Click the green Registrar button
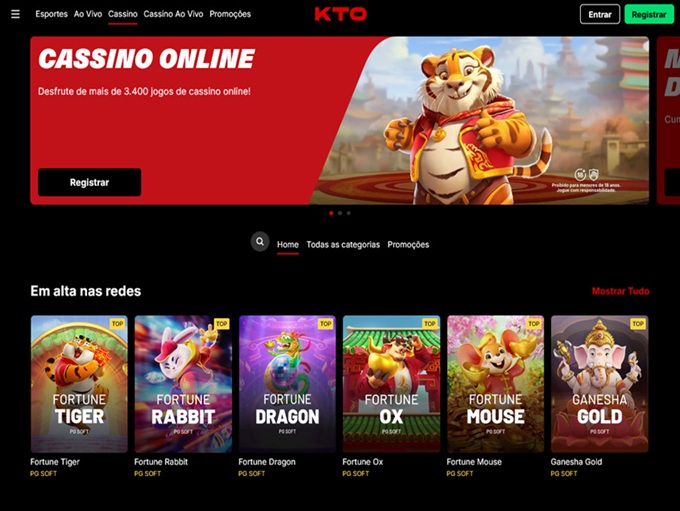This screenshot has height=511, width=680. tap(649, 14)
